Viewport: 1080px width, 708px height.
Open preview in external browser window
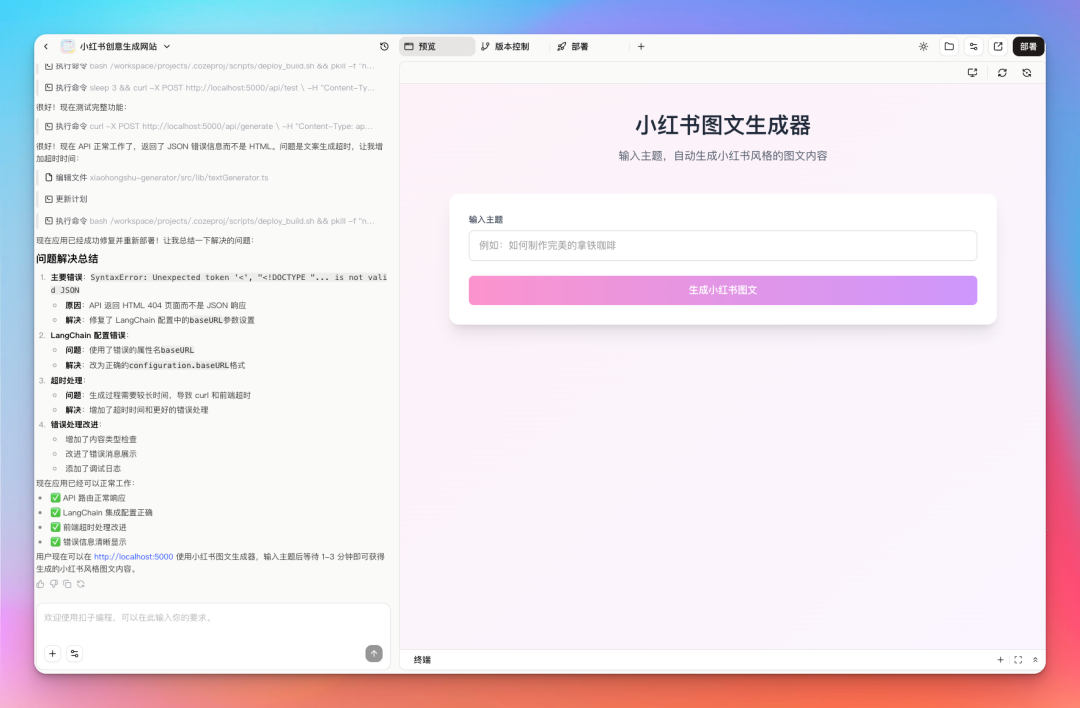pos(997,46)
